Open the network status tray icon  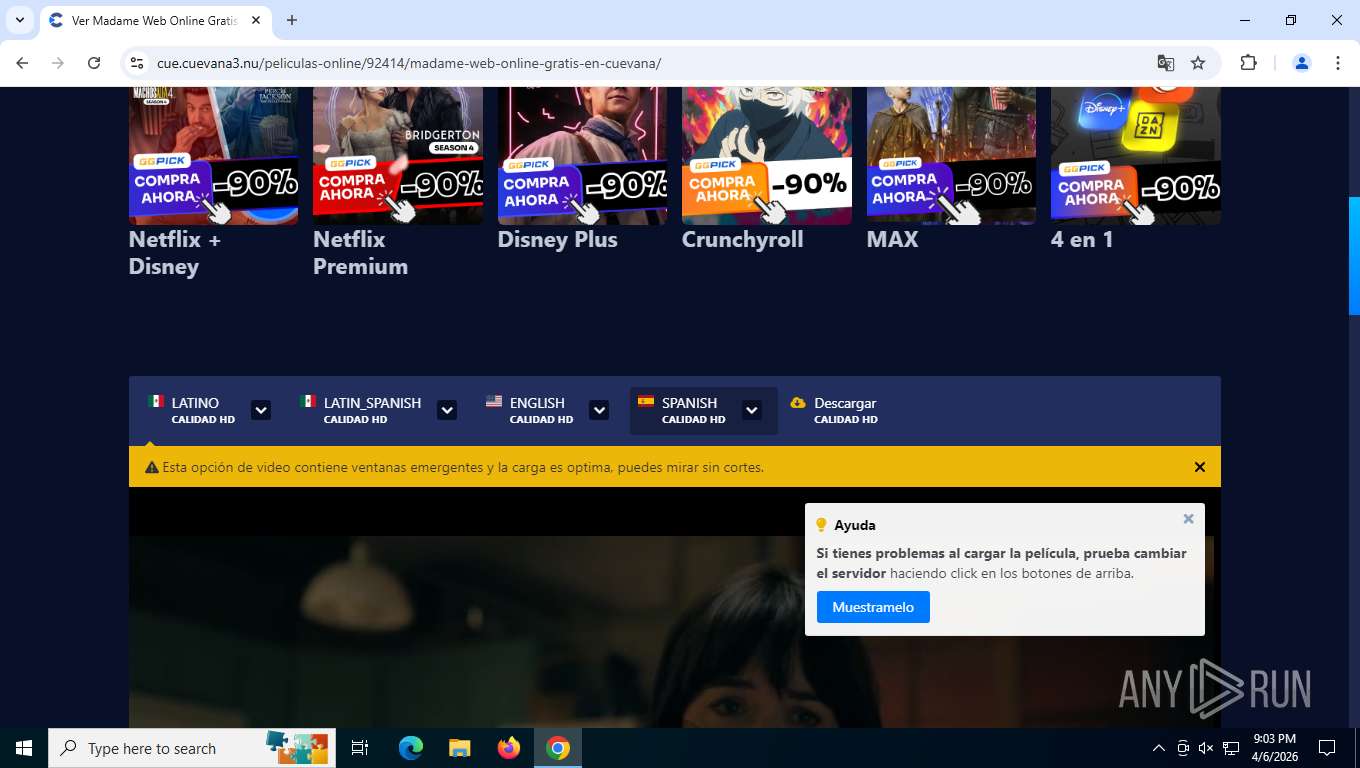click(x=1231, y=748)
